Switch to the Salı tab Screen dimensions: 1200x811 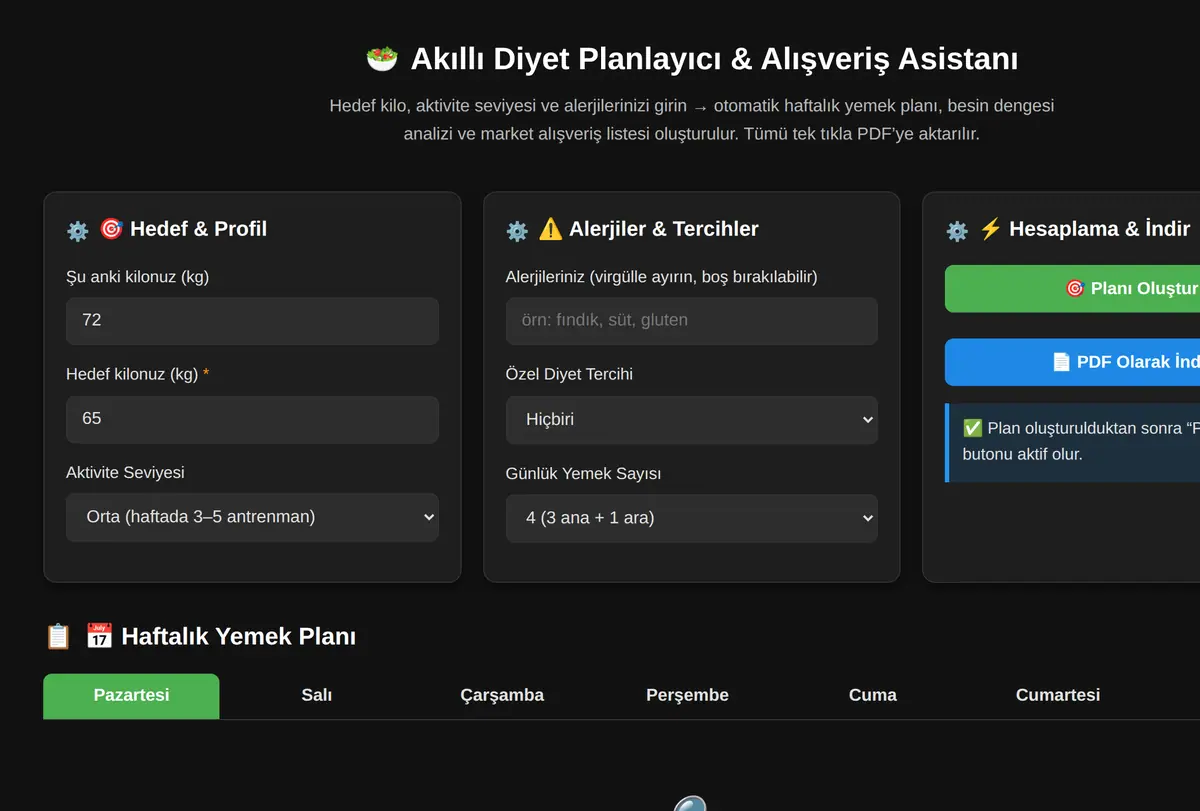317,696
